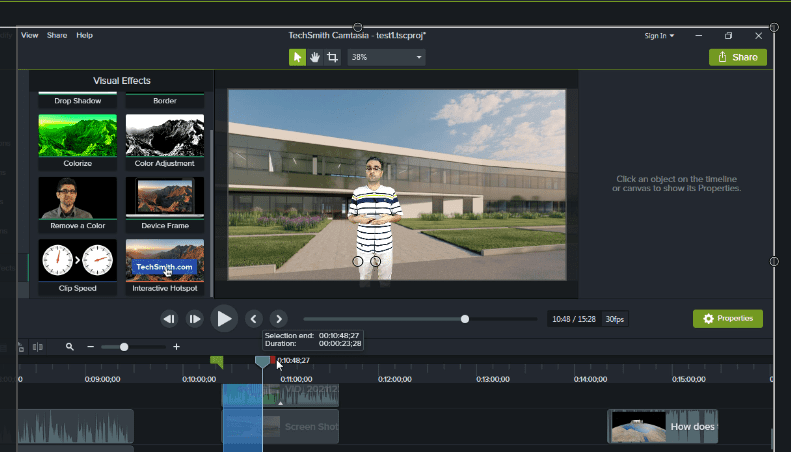
Task: Click the green Share button
Action: tap(738, 57)
